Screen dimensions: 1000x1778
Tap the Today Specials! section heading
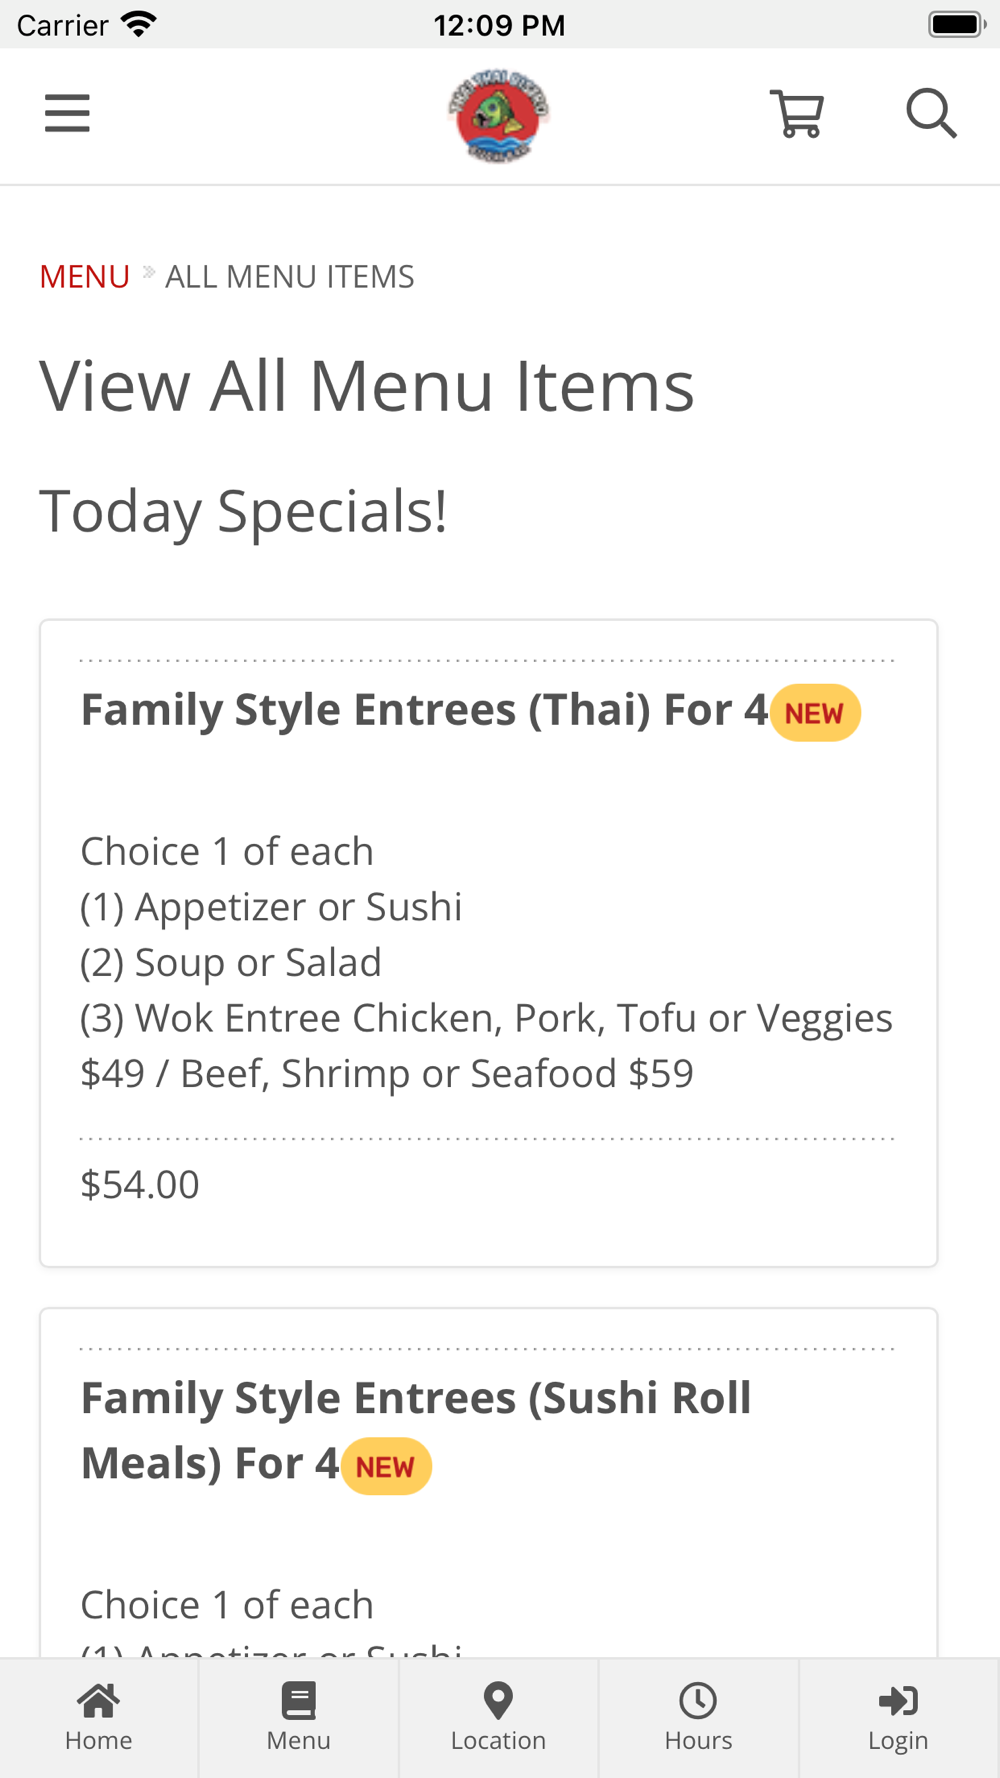pos(243,511)
